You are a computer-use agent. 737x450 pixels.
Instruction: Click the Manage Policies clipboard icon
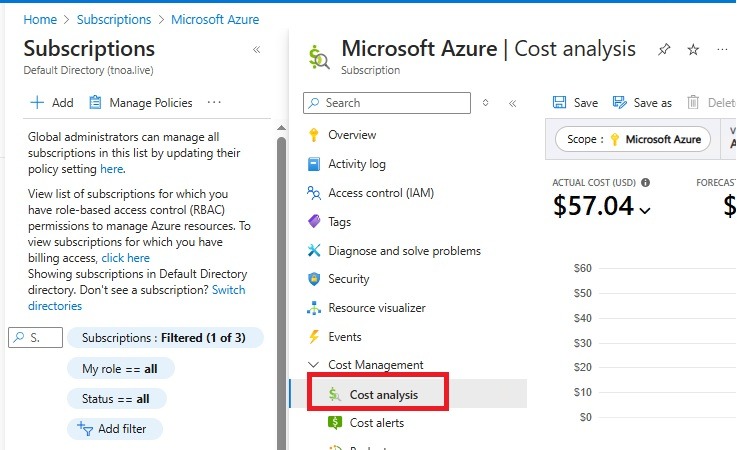[95, 102]
